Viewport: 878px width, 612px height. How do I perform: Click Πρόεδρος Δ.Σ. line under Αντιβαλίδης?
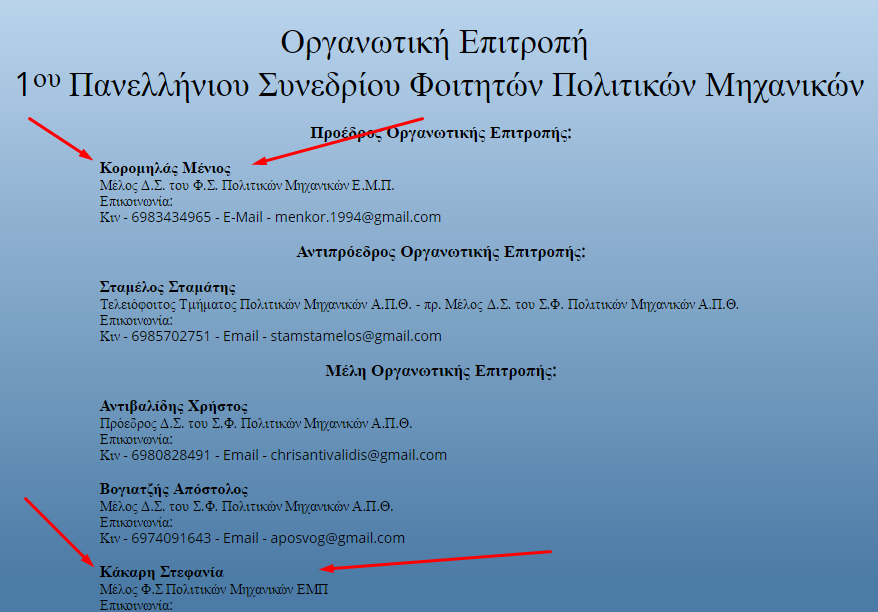(256, 423)
